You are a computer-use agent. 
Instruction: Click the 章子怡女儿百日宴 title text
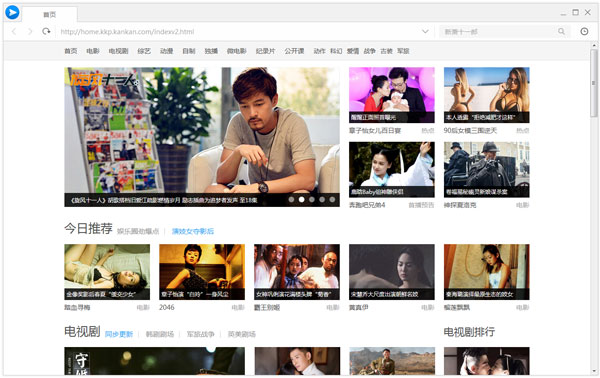[x=375, y=130]
